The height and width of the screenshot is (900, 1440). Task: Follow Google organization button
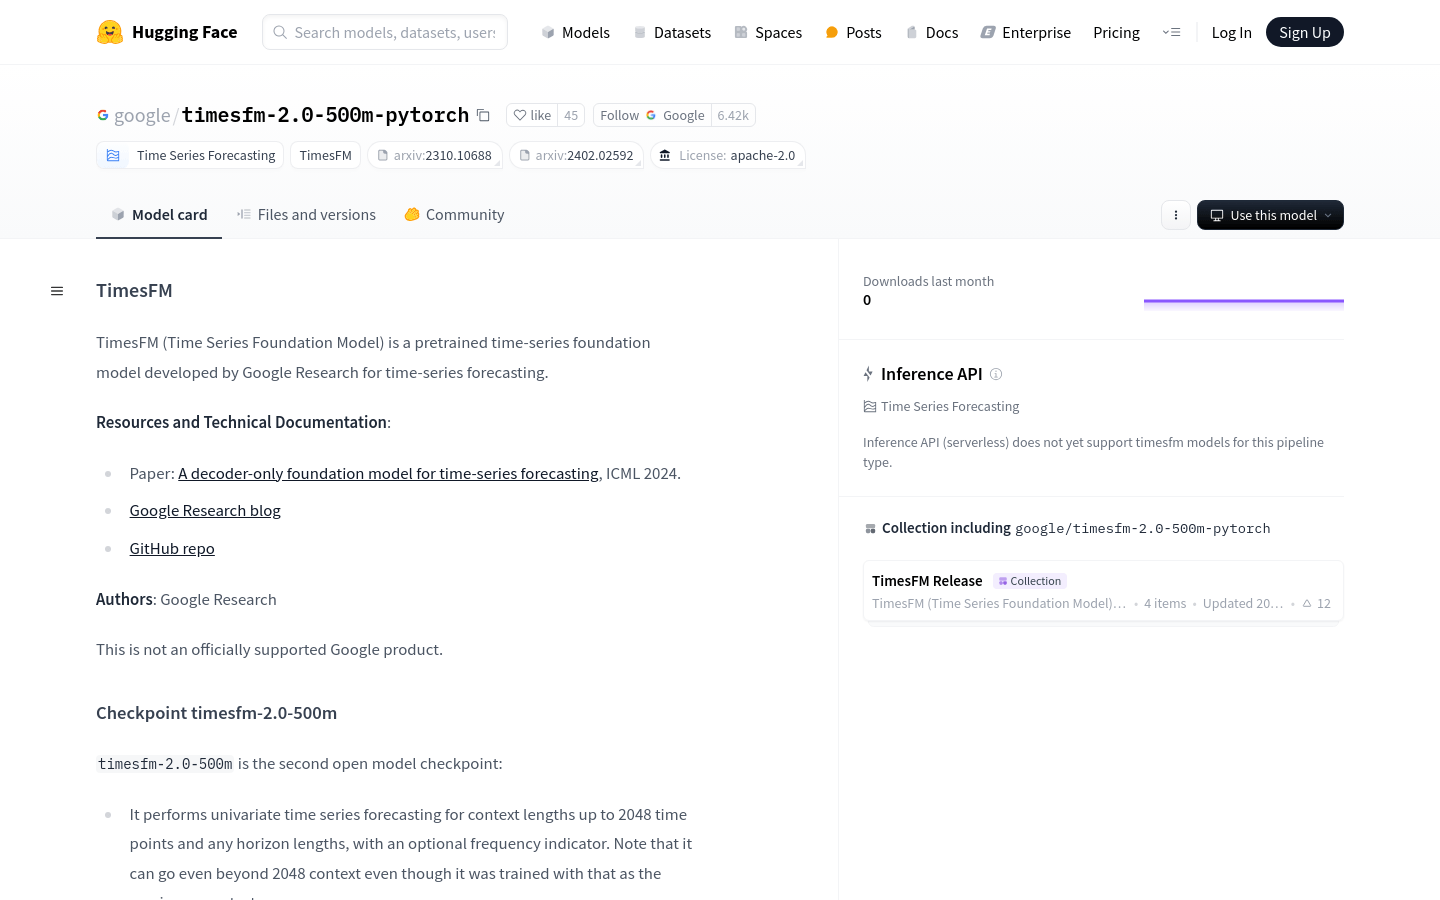[652, 115]
